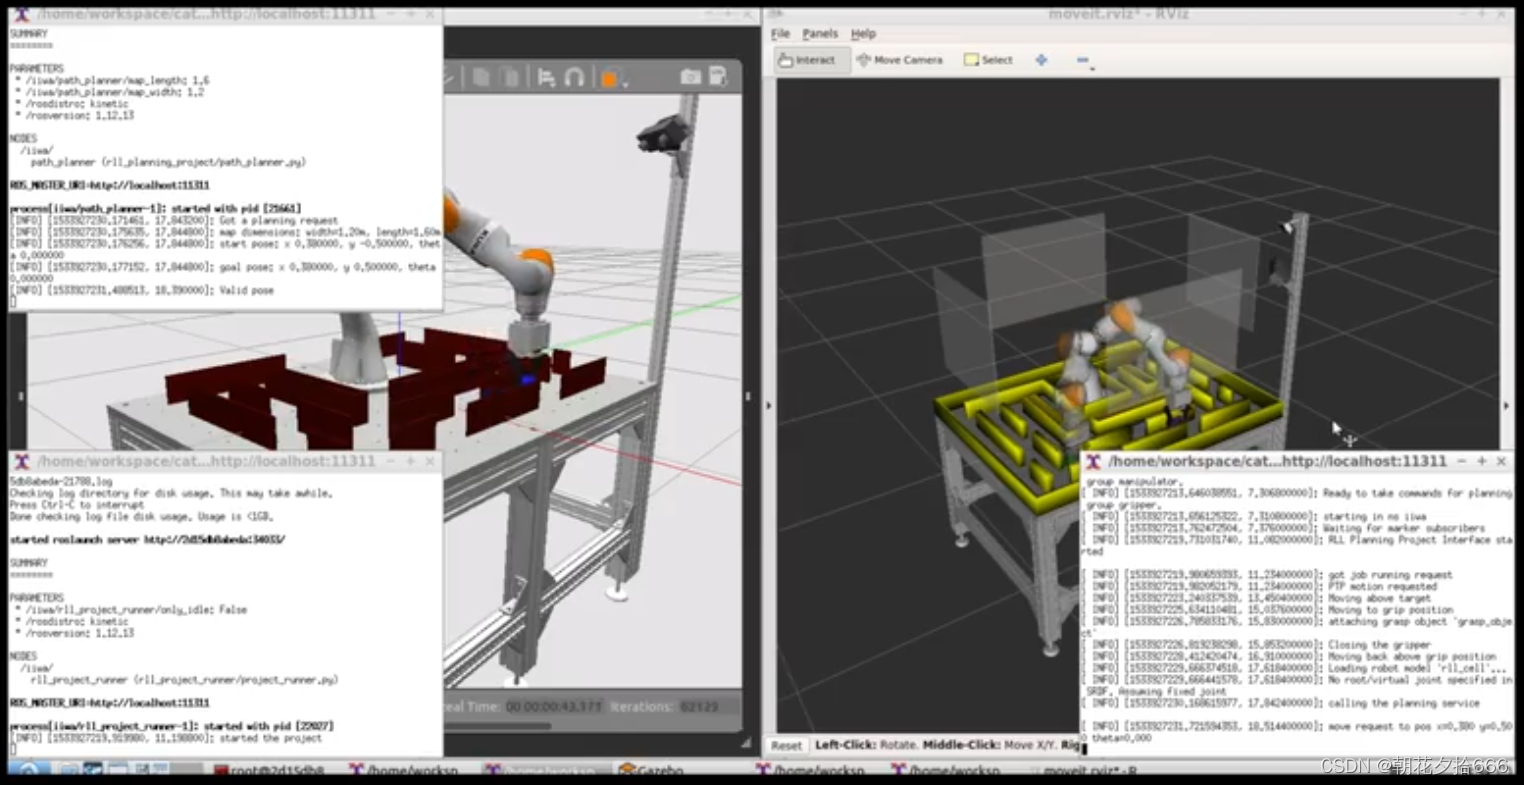Viewport: 1524px width, 785px height.
Task: Take a screenshot with Gazebo camera icon
Action: [x=690, y=77]
